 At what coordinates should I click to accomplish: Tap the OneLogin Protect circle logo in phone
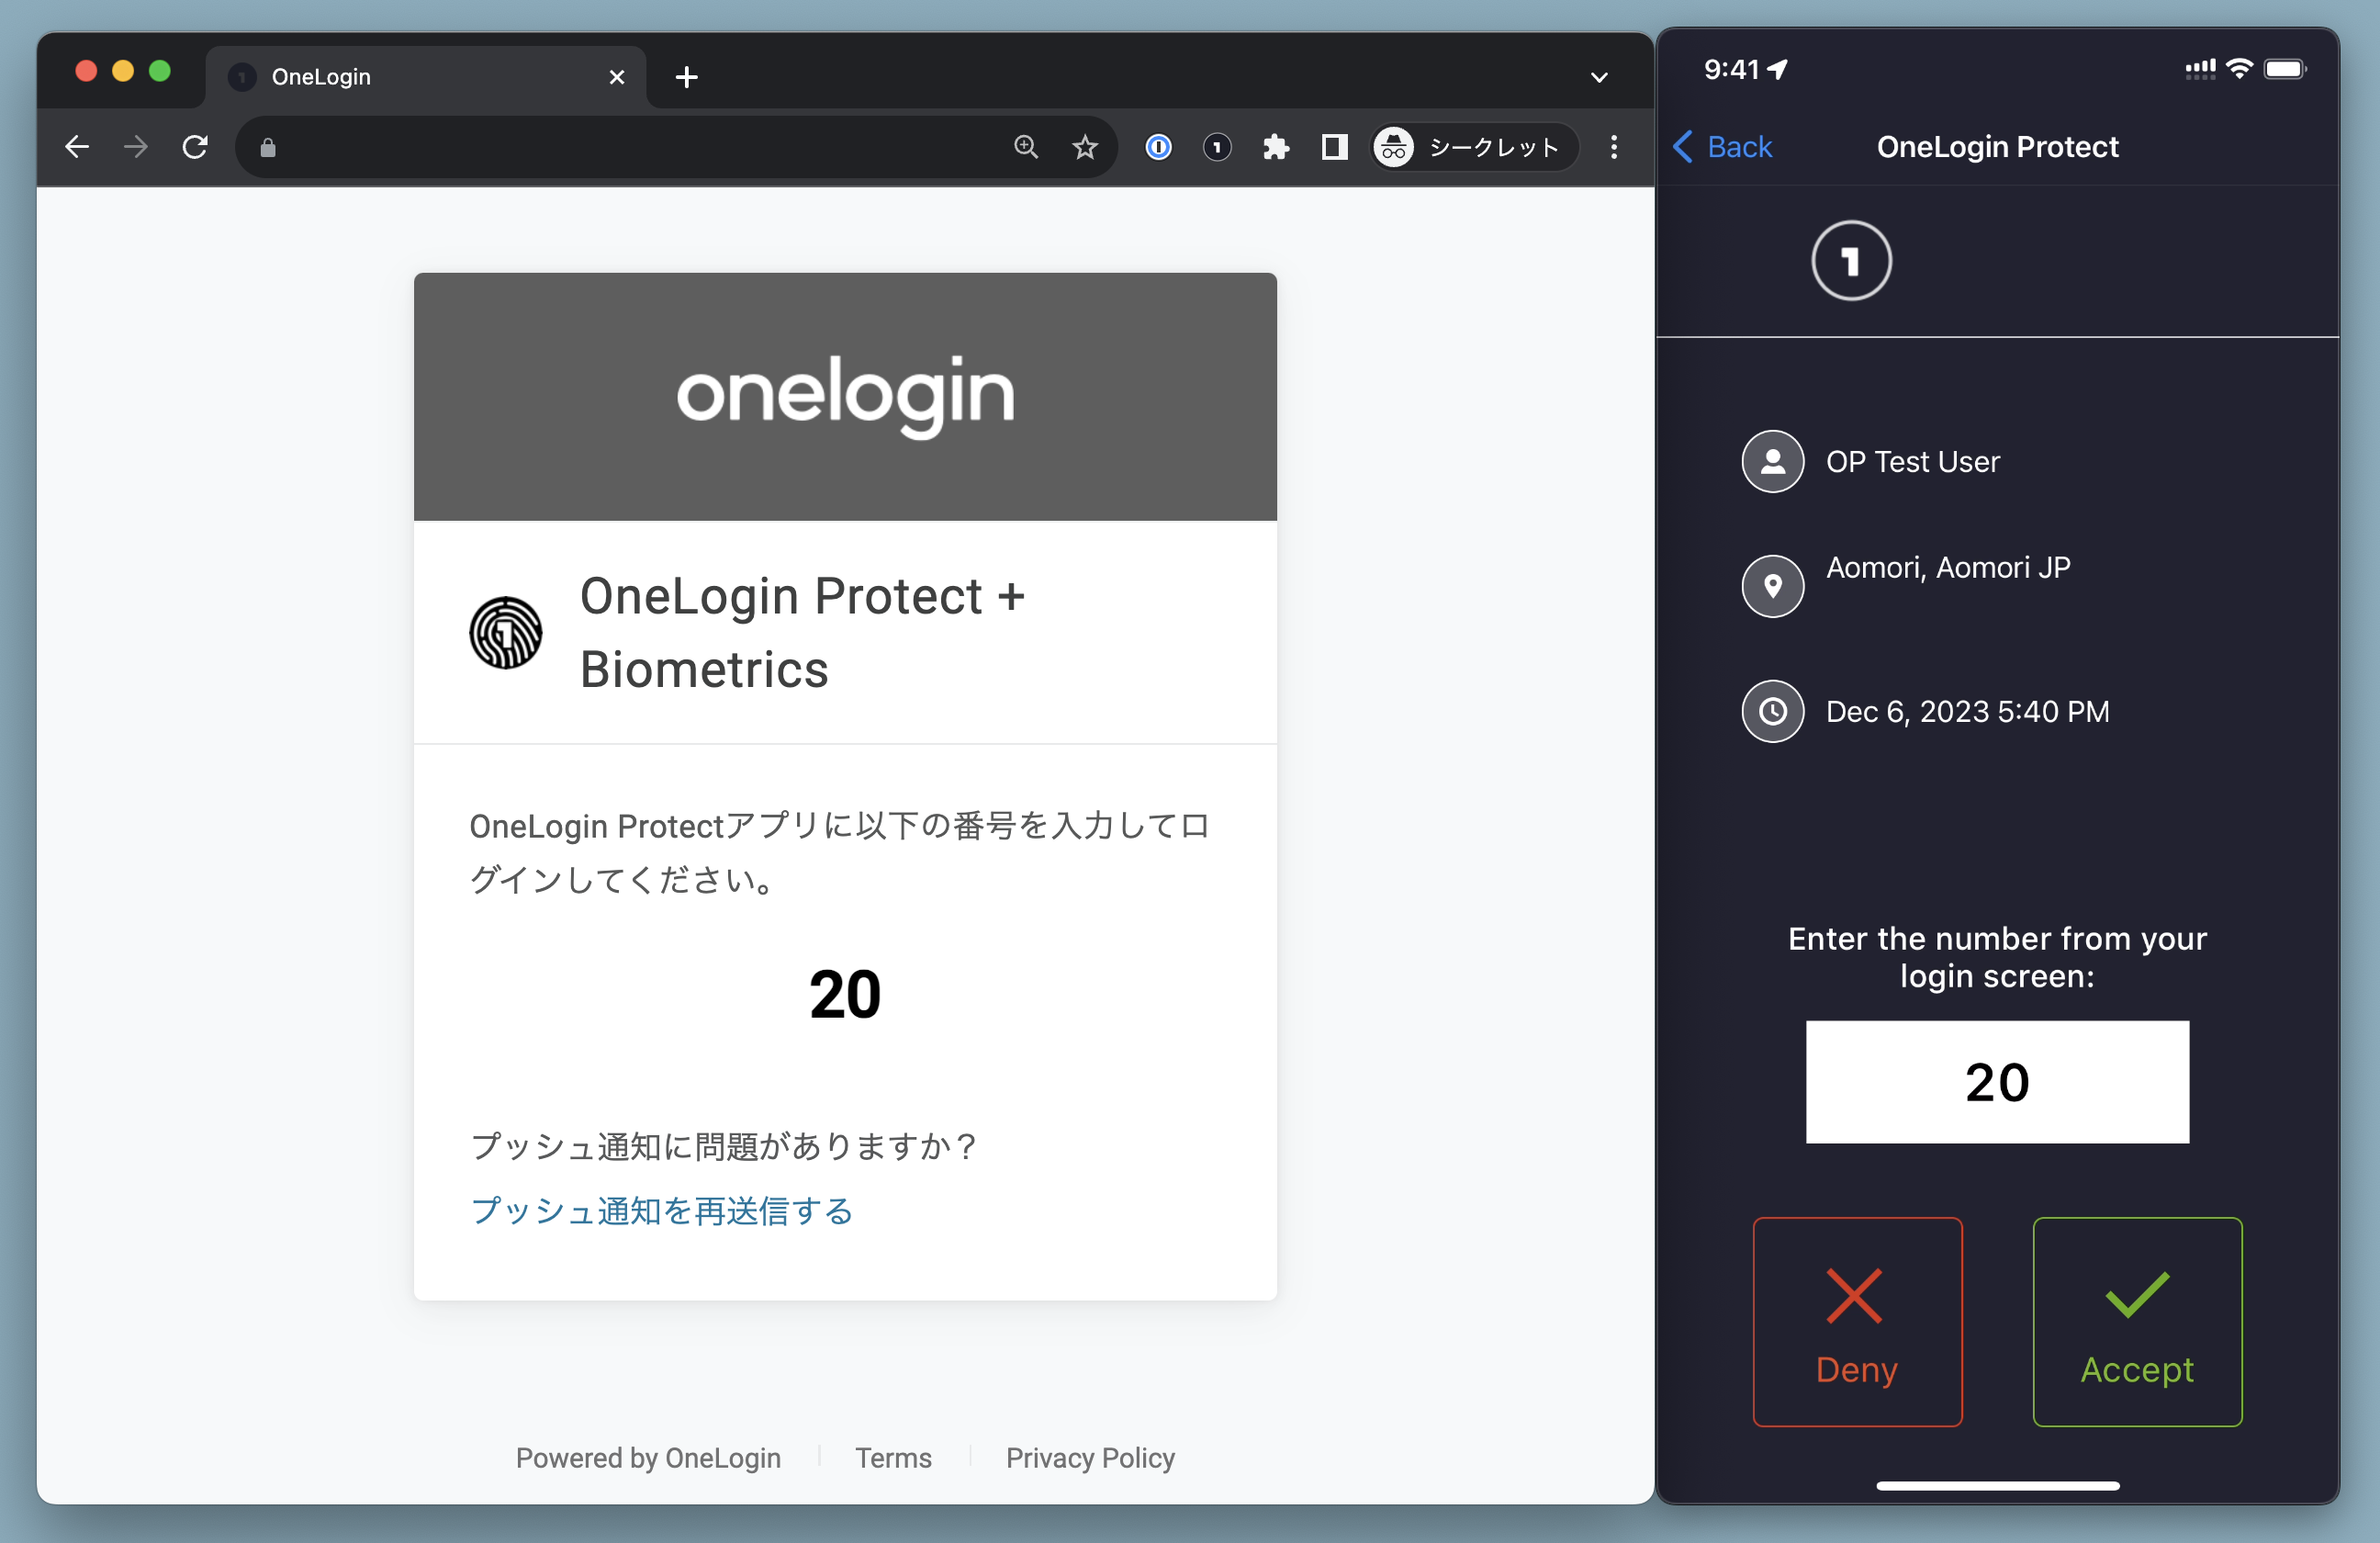tap(1851, 261)
